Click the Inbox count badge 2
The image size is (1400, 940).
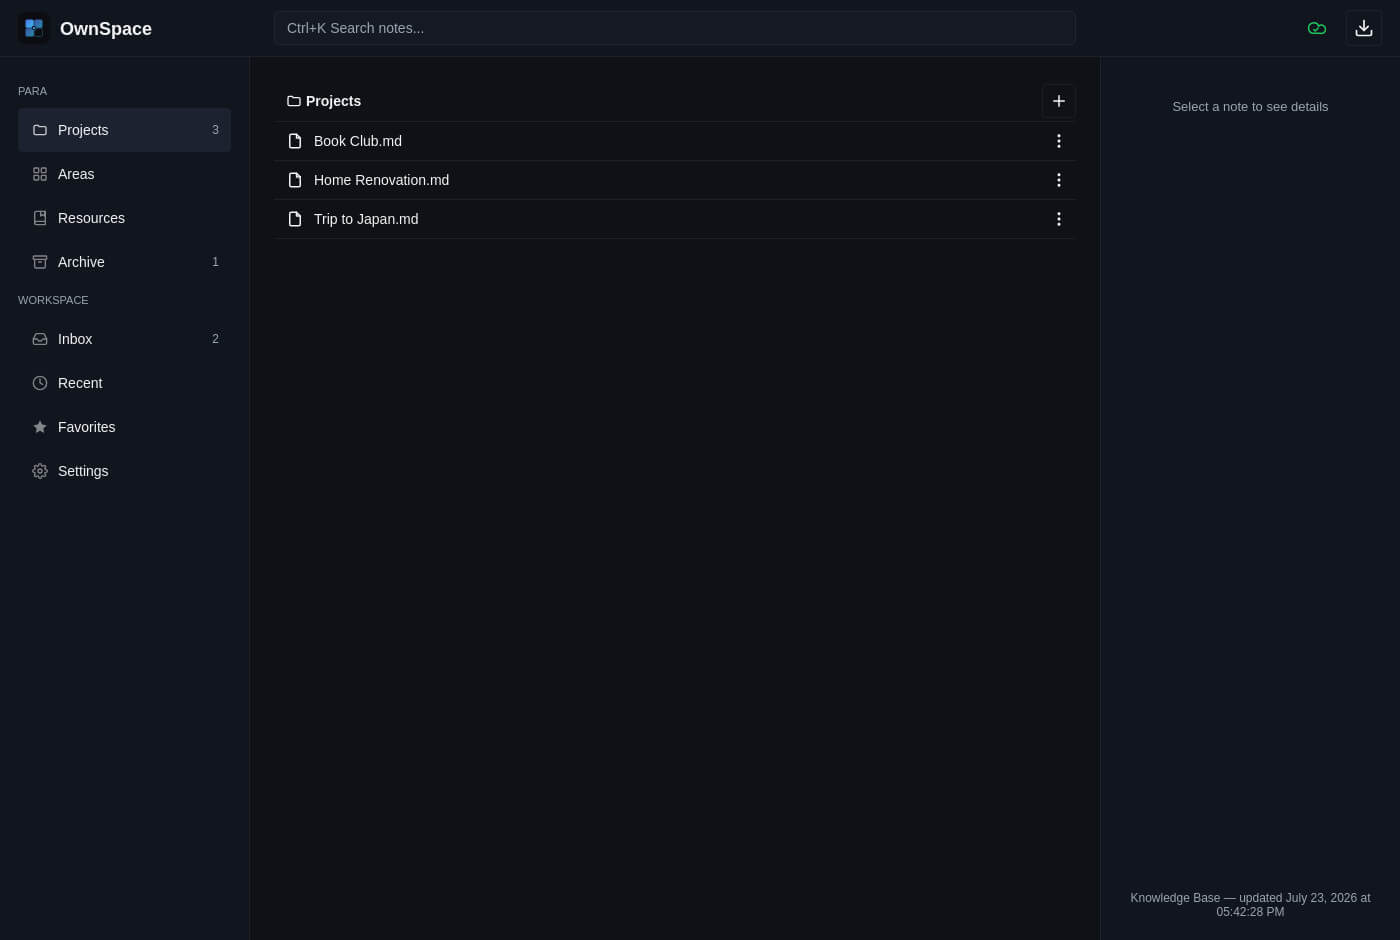pos(215,339)
